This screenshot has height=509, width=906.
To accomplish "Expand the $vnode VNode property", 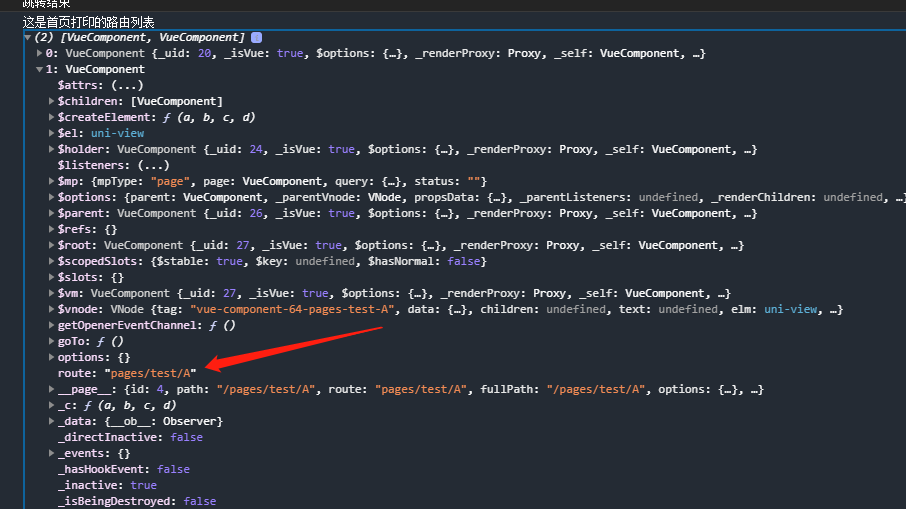I will click(x=51, y=309).
